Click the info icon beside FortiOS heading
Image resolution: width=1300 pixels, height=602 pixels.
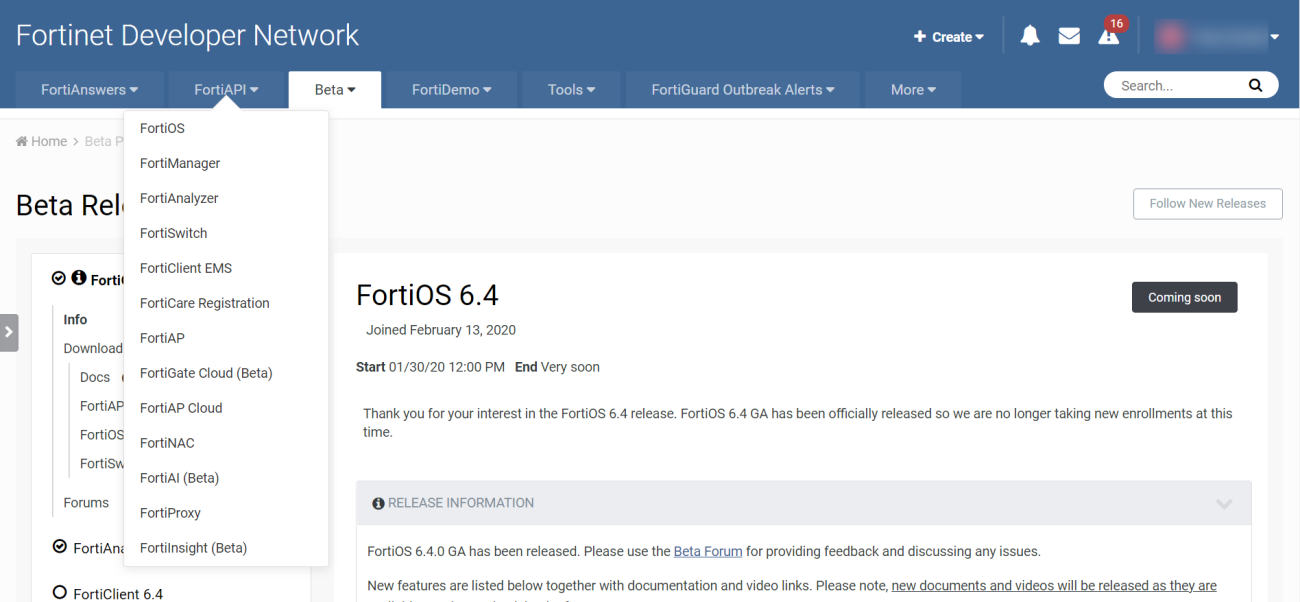tap(78, 279)
